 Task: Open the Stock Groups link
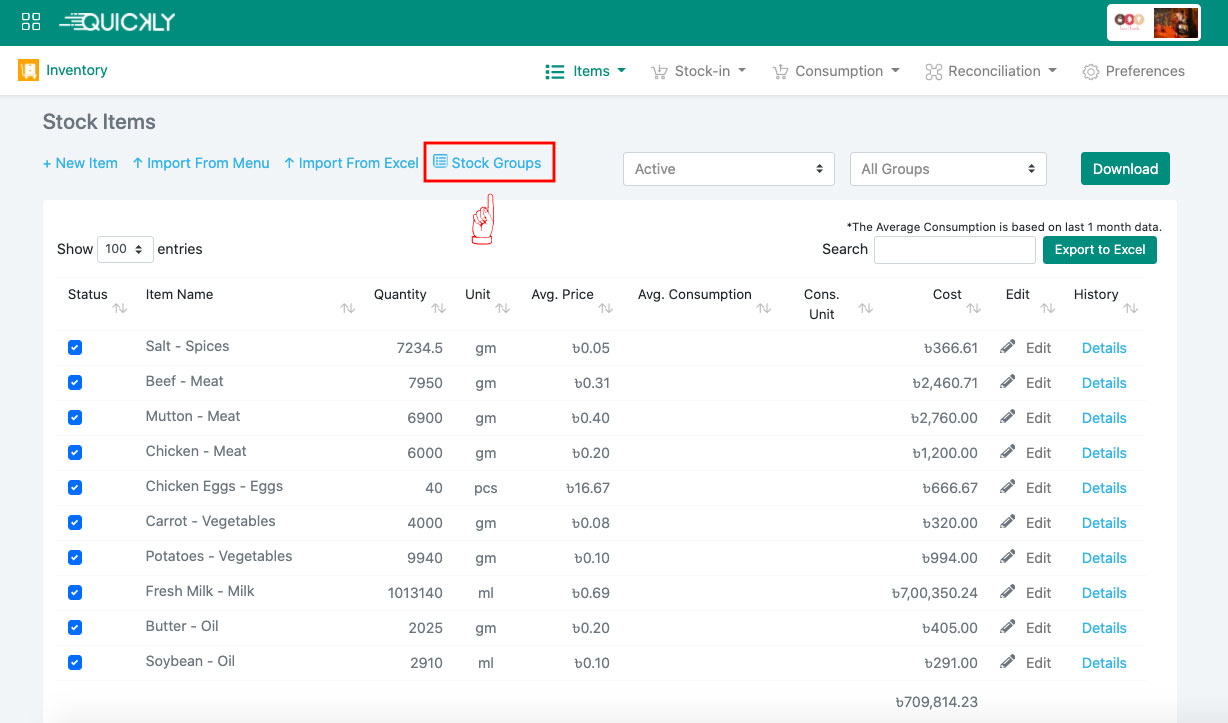[488, 163]
